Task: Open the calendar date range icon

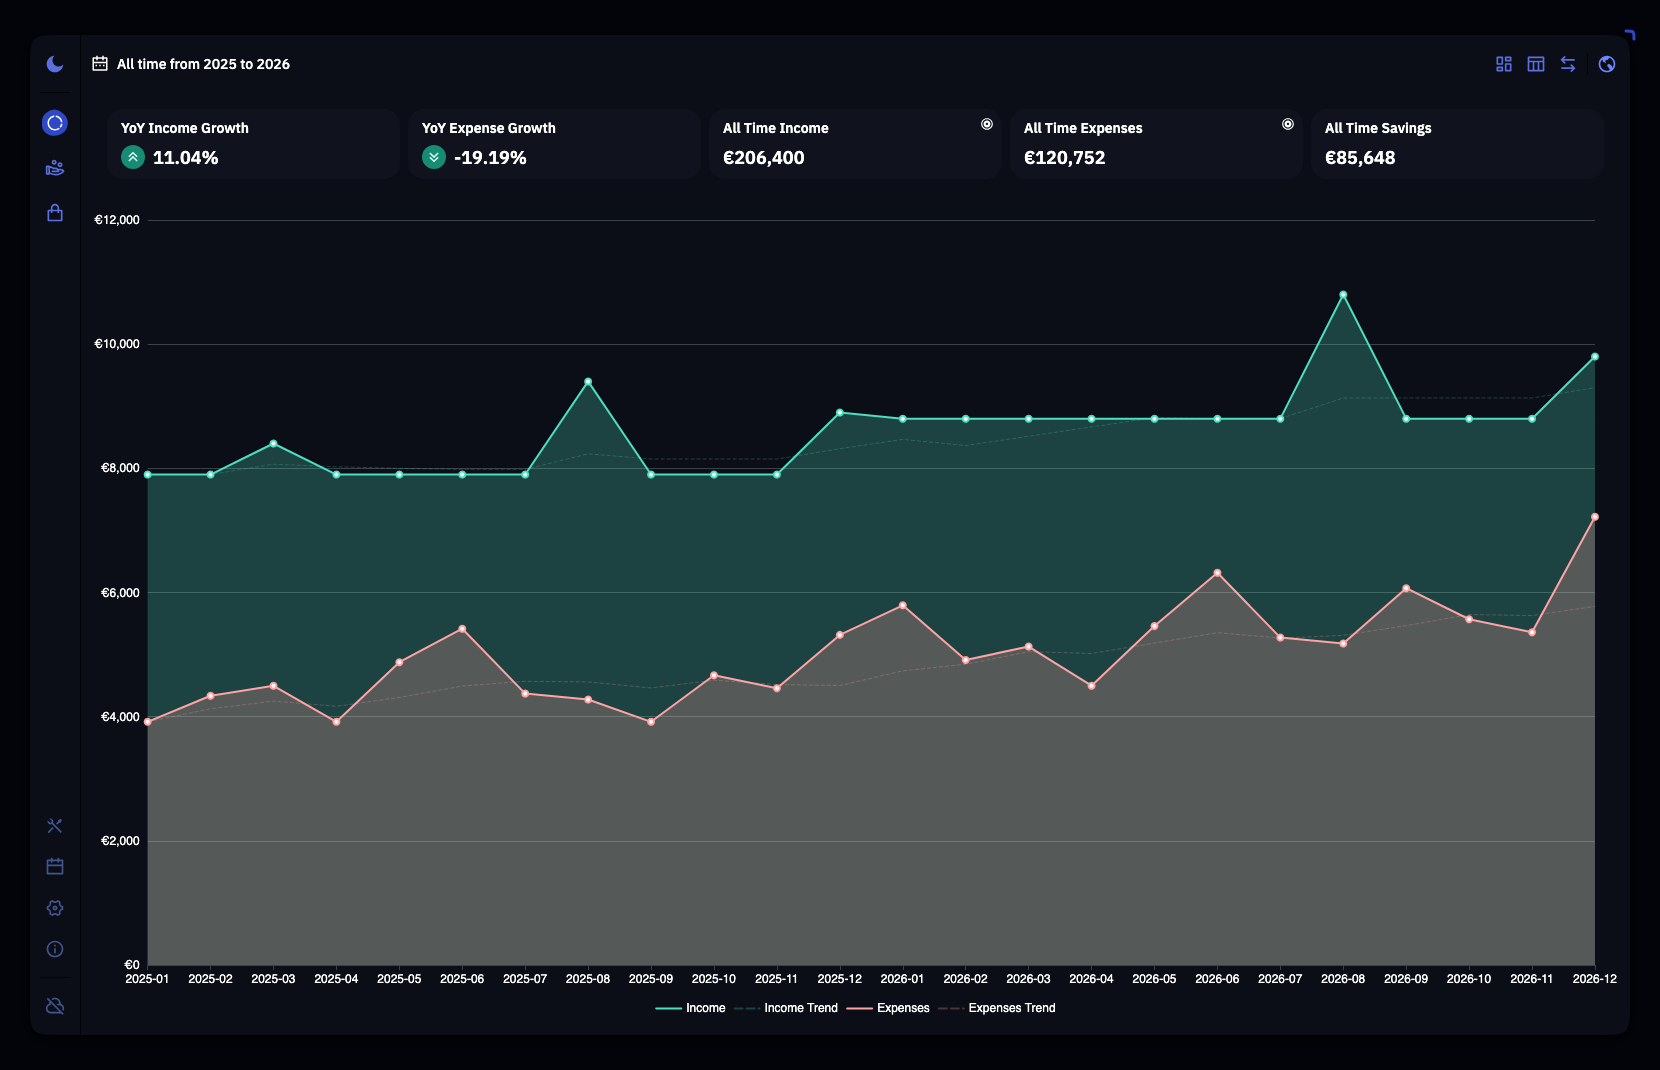Action: coord(100,64)
